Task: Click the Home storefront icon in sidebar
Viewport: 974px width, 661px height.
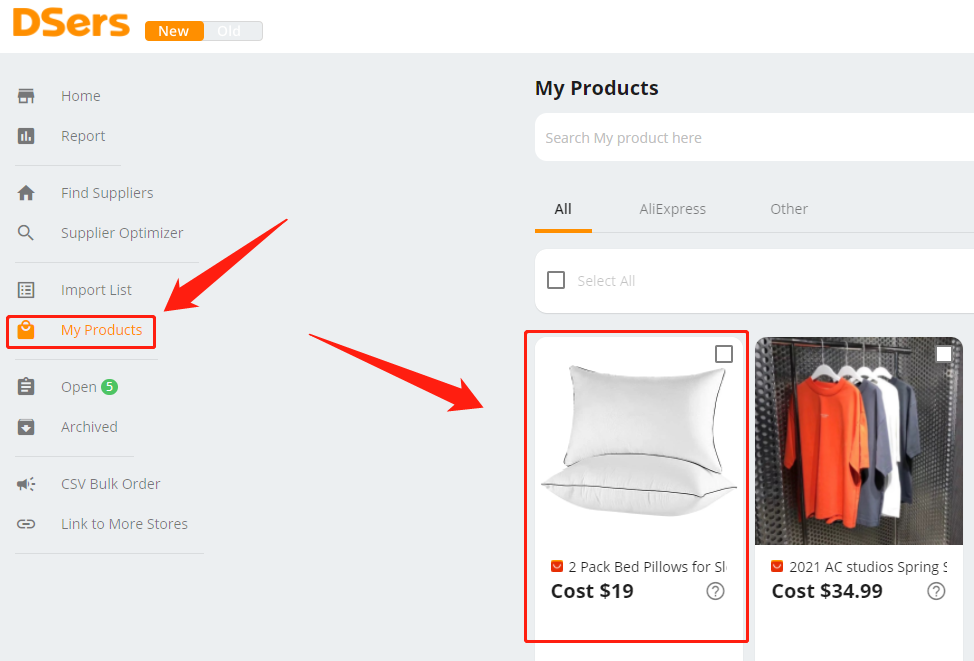Action: click(26, 96)
